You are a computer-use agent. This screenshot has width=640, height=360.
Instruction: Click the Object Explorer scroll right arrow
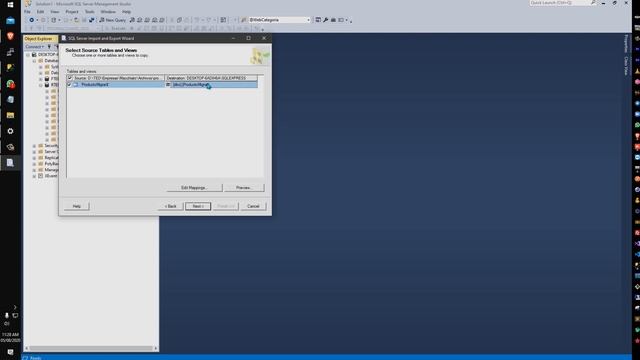coord(156,349)
